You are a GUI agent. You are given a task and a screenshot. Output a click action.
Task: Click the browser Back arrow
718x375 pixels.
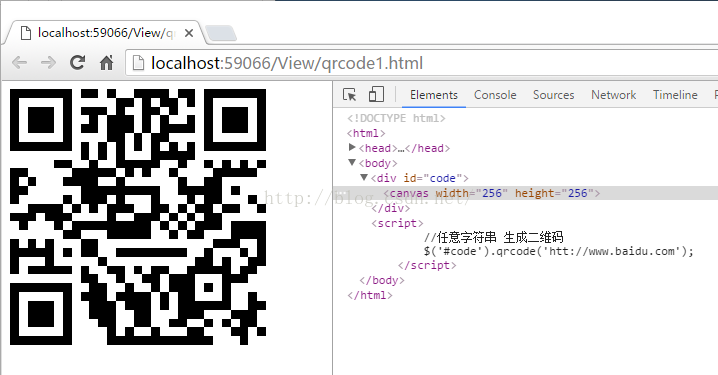(19, 63)
